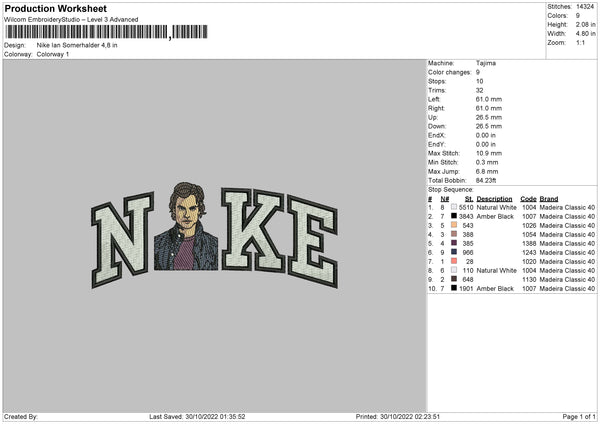Choose the salmon swatch for thread code 1020
This screenshot has width=600, height=424.
point(454,261)
